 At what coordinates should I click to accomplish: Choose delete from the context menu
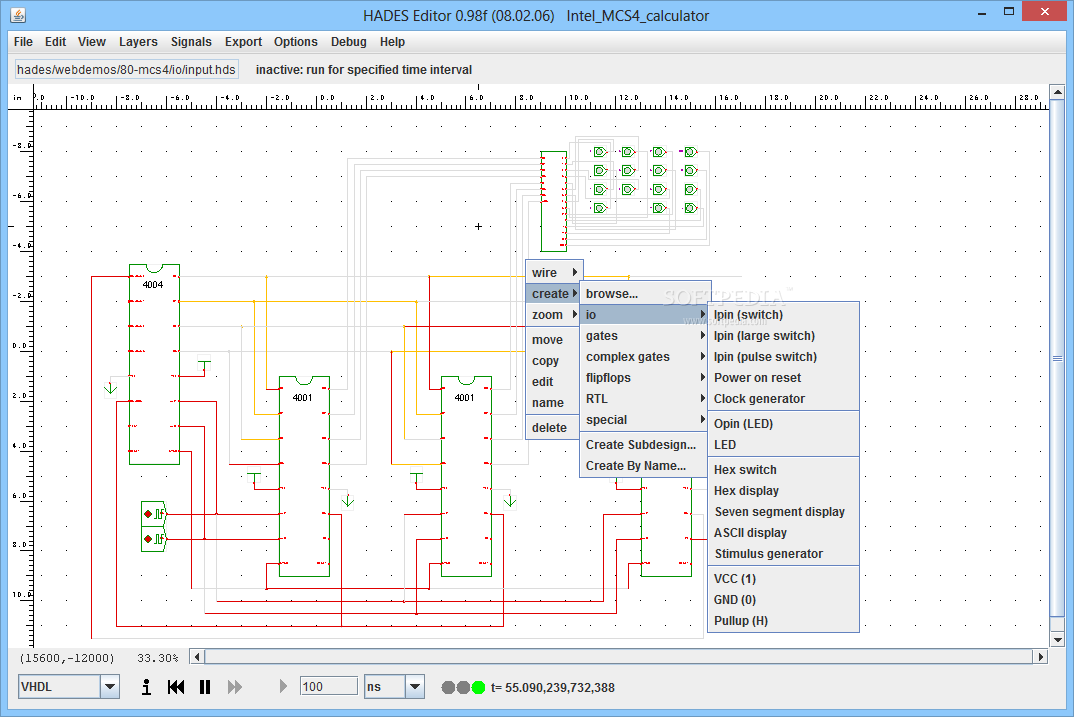554,427
